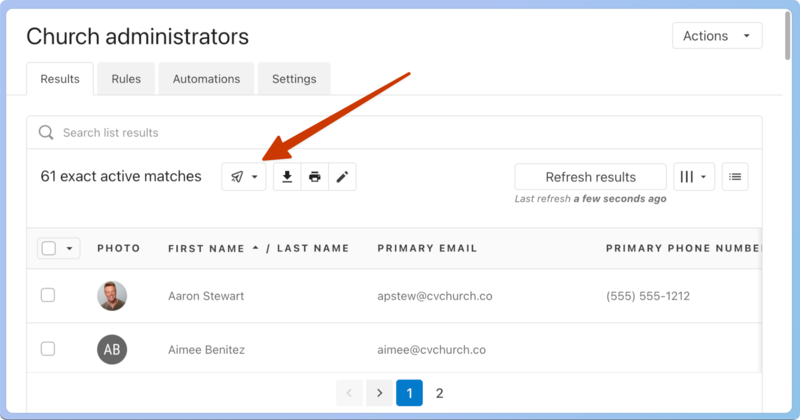800x420 pixels.
Task: Sort by Last Name column header
Action: 313,249
